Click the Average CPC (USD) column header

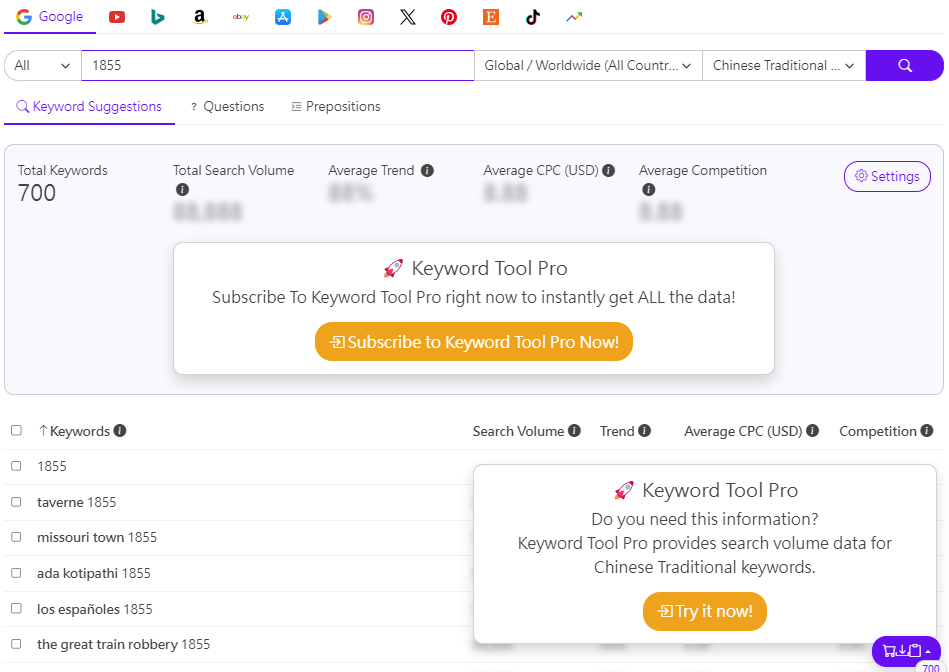(x=743, y=431)
